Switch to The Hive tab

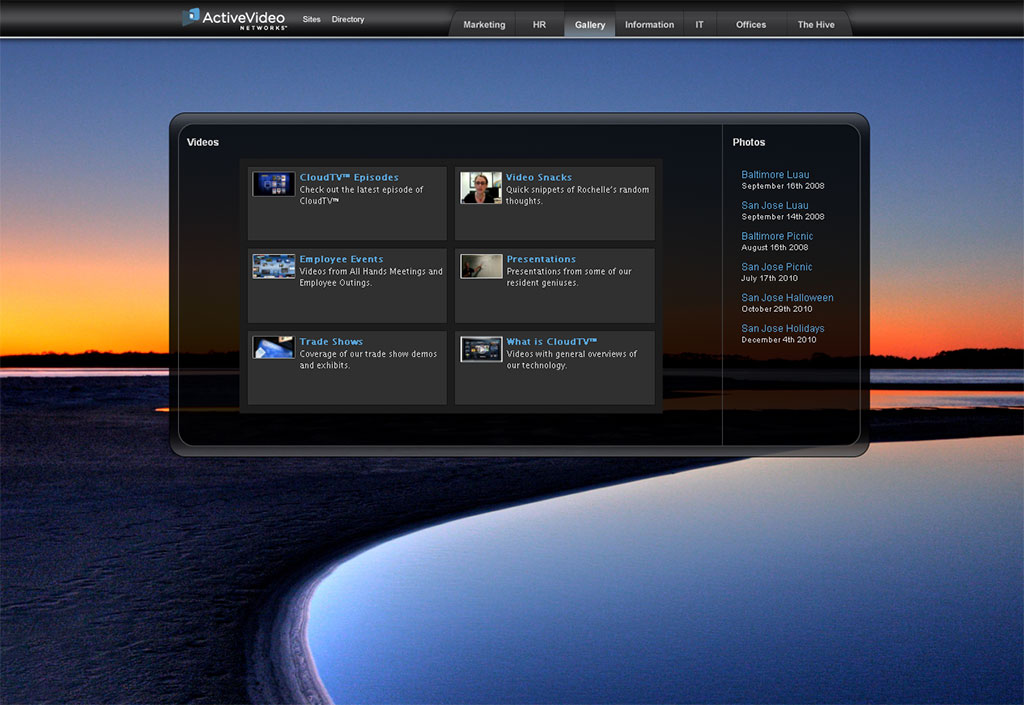point(816,25)
